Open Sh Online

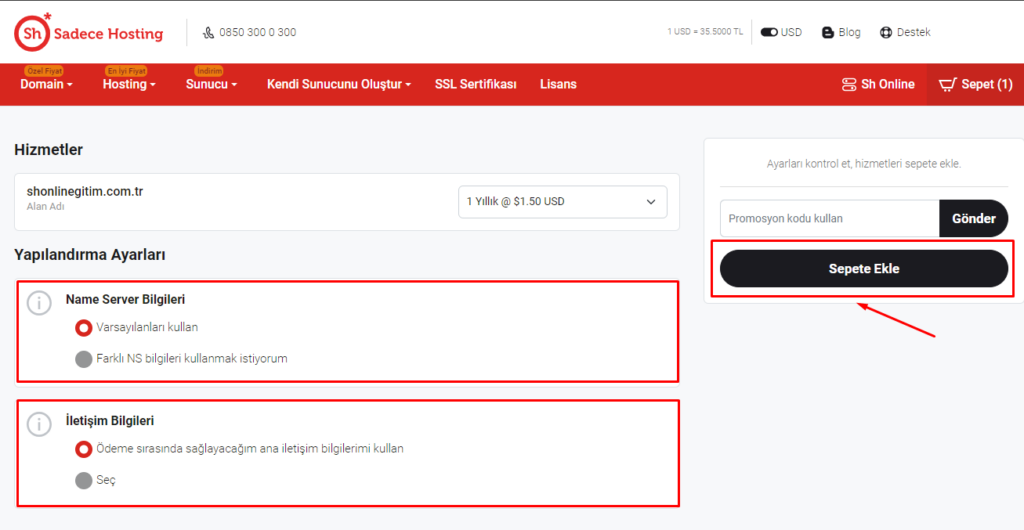click(888, 84)
